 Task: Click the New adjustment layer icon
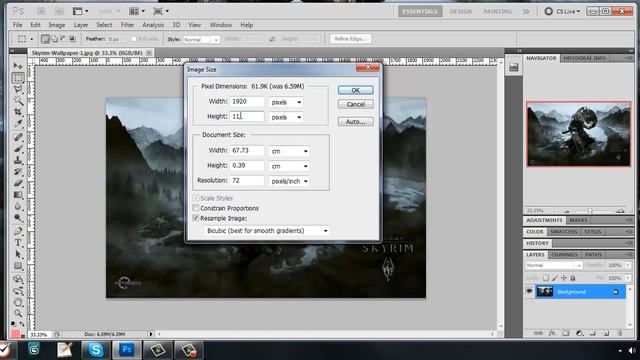[579, 333]
